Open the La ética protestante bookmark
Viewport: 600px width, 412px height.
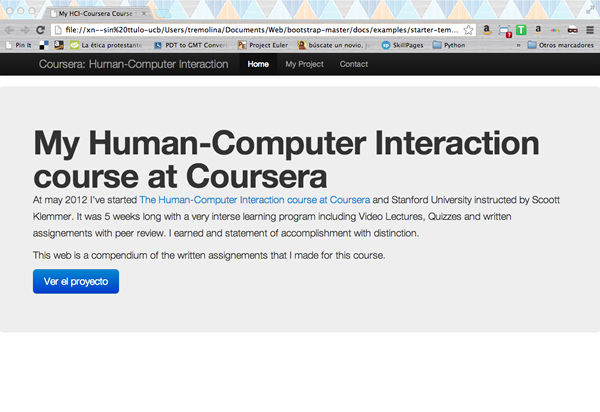[106, 45]
